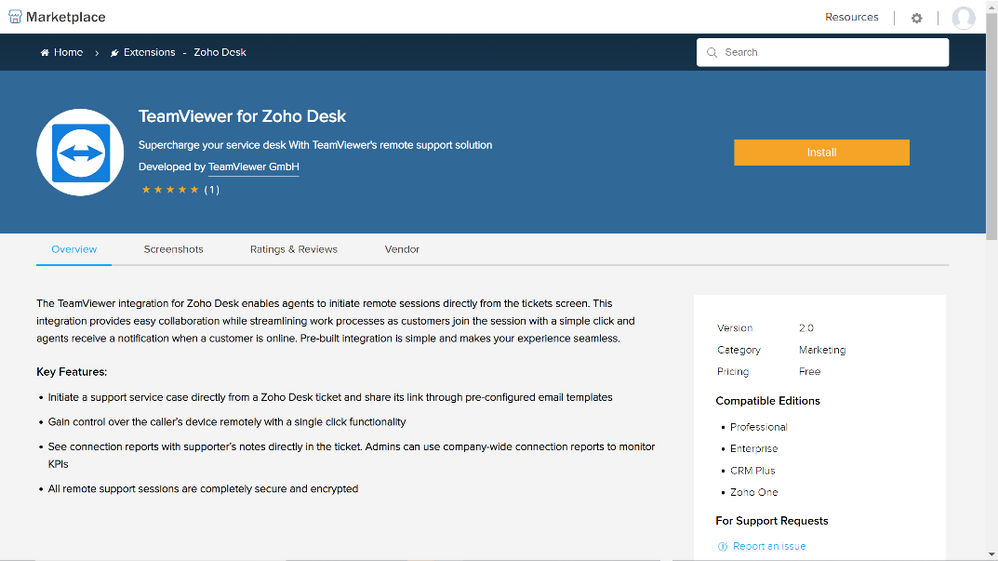The width and height of the screenshot is (998, 561).
Task: Click the search magnifier icon
Action: coord(712,52)
